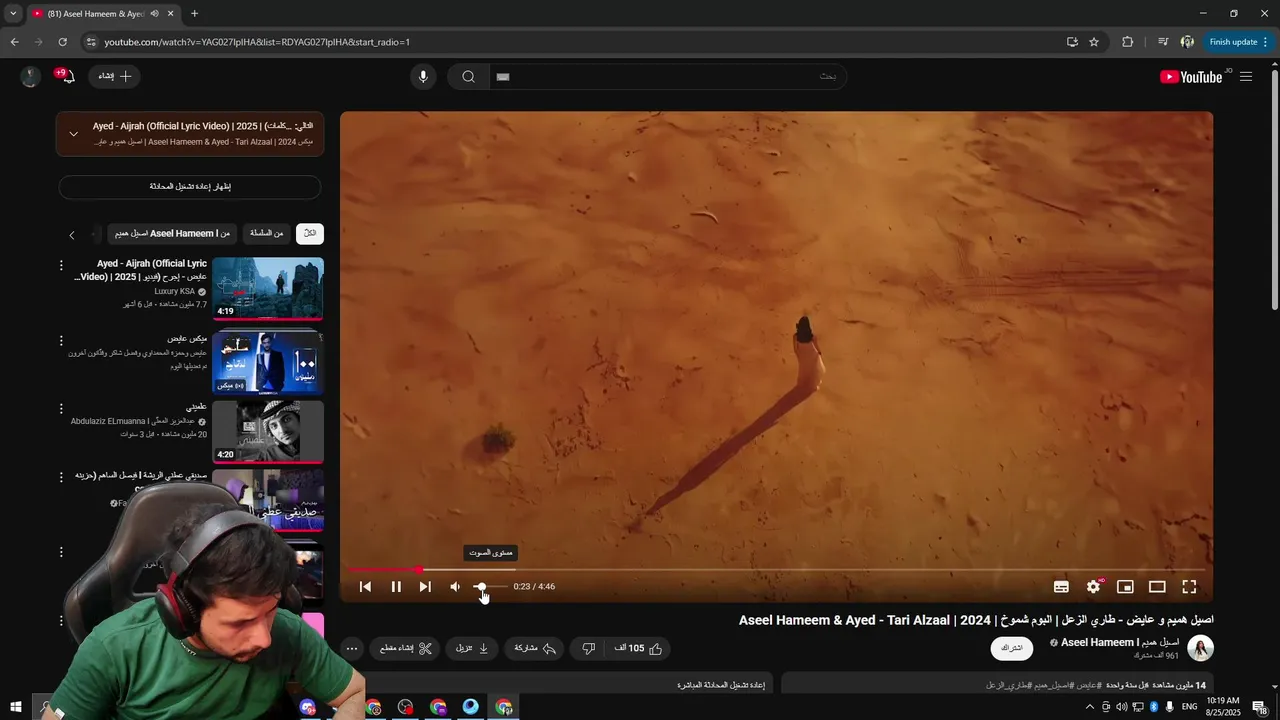Switch to miniplayer mode
This screenshot has width=1280, height=720.
pyautogui.click(x=1125, y=587)
